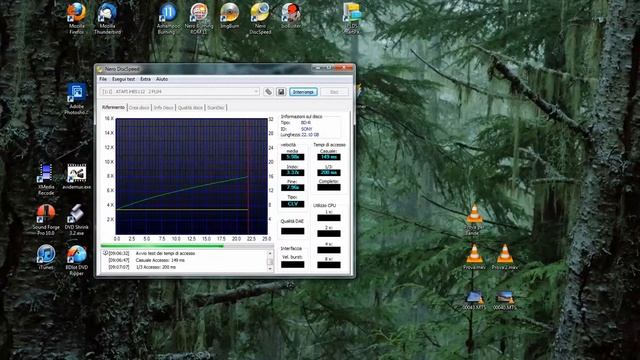Click the Interrompi button
640x360 pixels.
tap(303, 92)
